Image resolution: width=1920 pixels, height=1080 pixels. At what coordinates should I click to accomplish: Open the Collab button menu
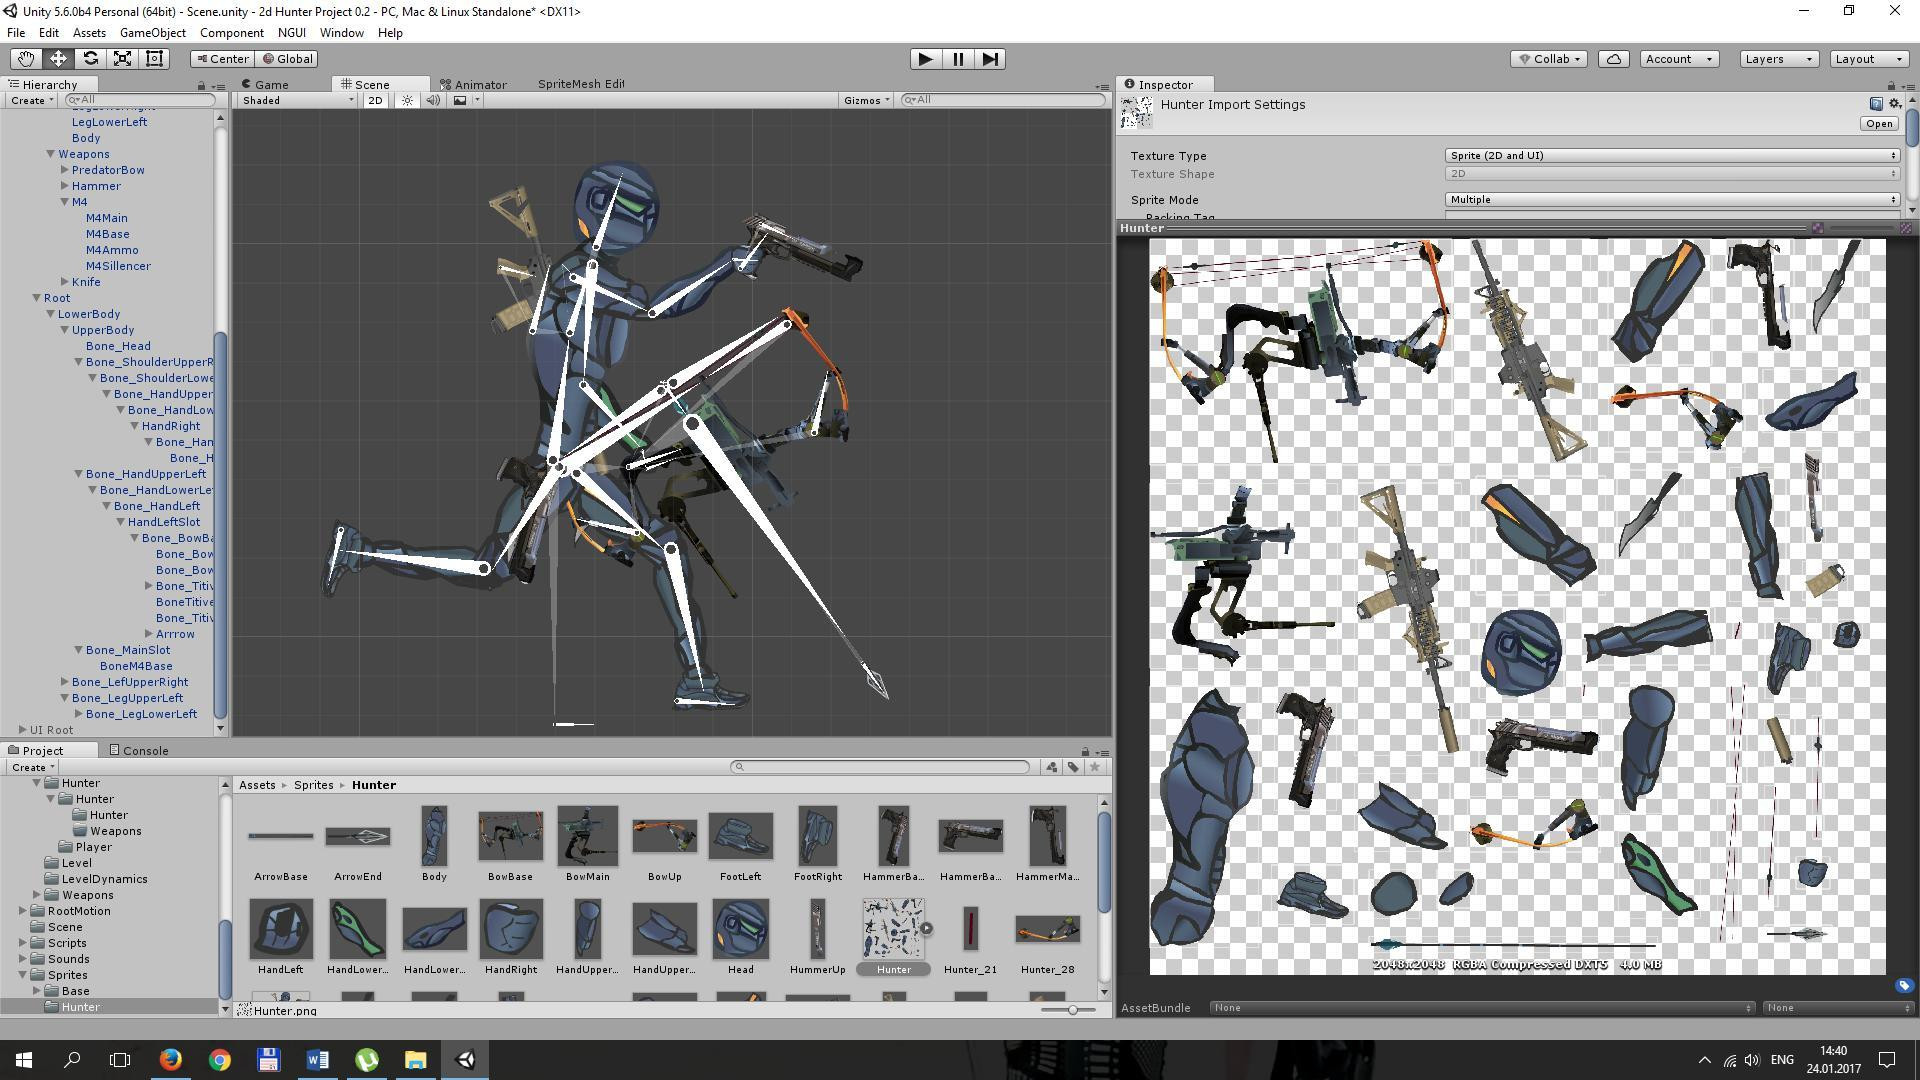click(1549, 59)
